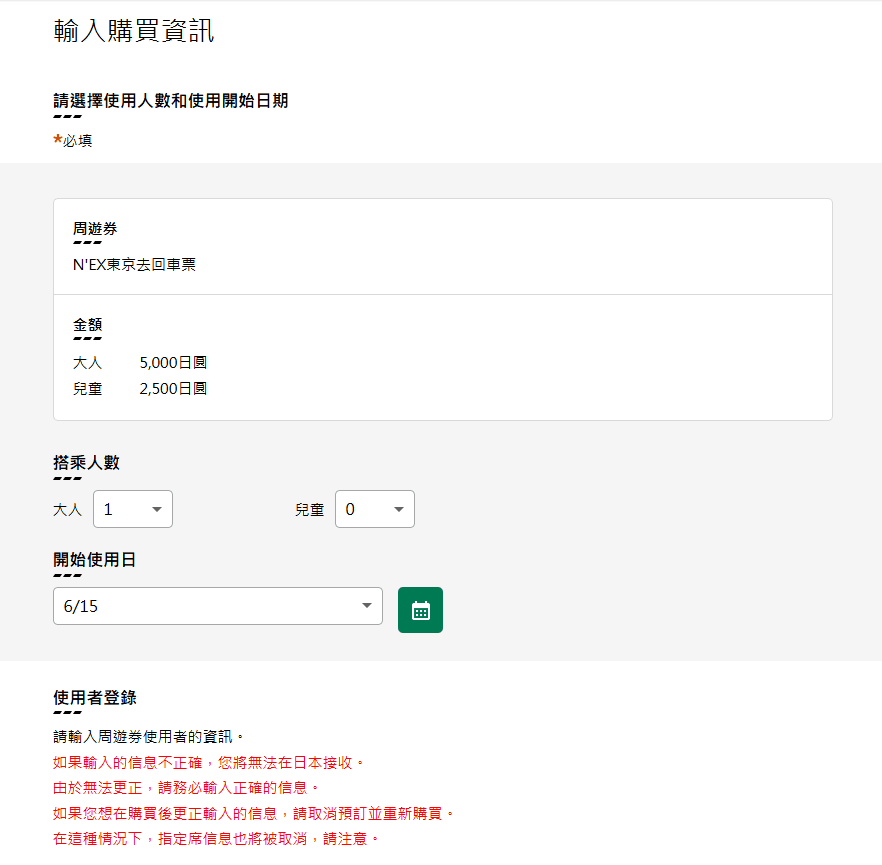882x865 pixels.
Task: Click the 大人 label beside the passenger dropdown
Action: pos(67,510)
